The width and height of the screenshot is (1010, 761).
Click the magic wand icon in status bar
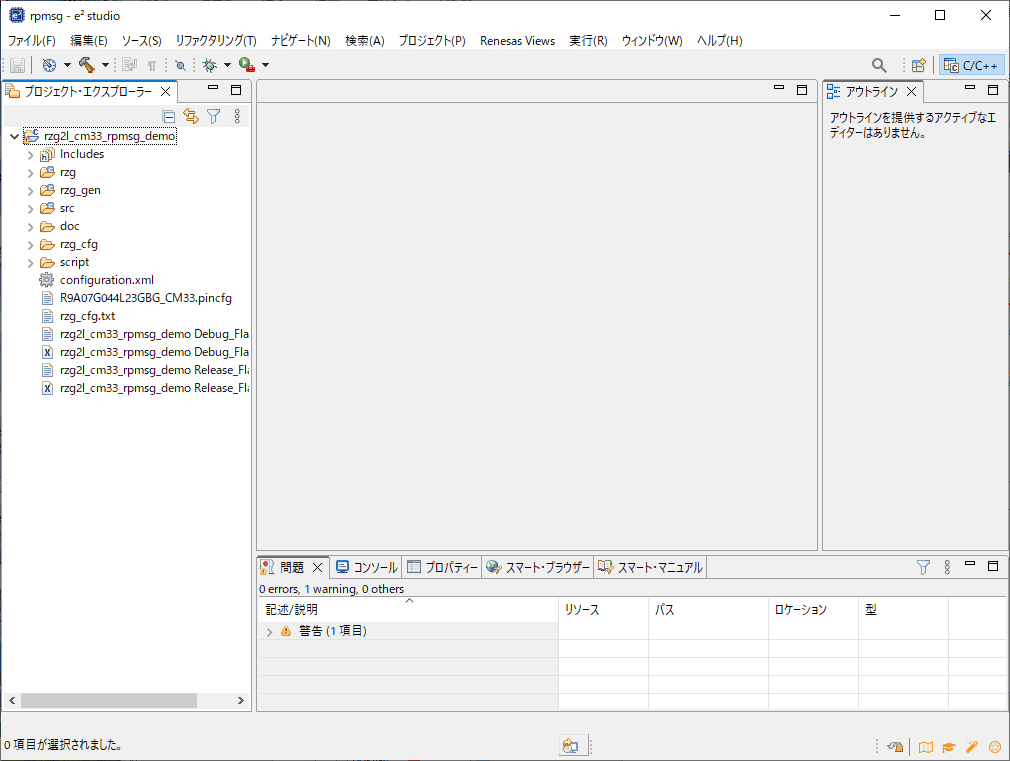(972, 747)
